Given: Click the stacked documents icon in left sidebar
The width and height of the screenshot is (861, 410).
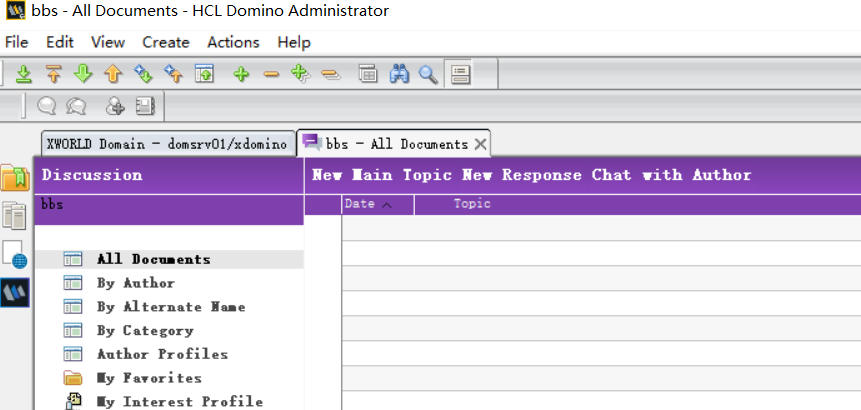Looking at the screenshot, I should click(14, 215).
